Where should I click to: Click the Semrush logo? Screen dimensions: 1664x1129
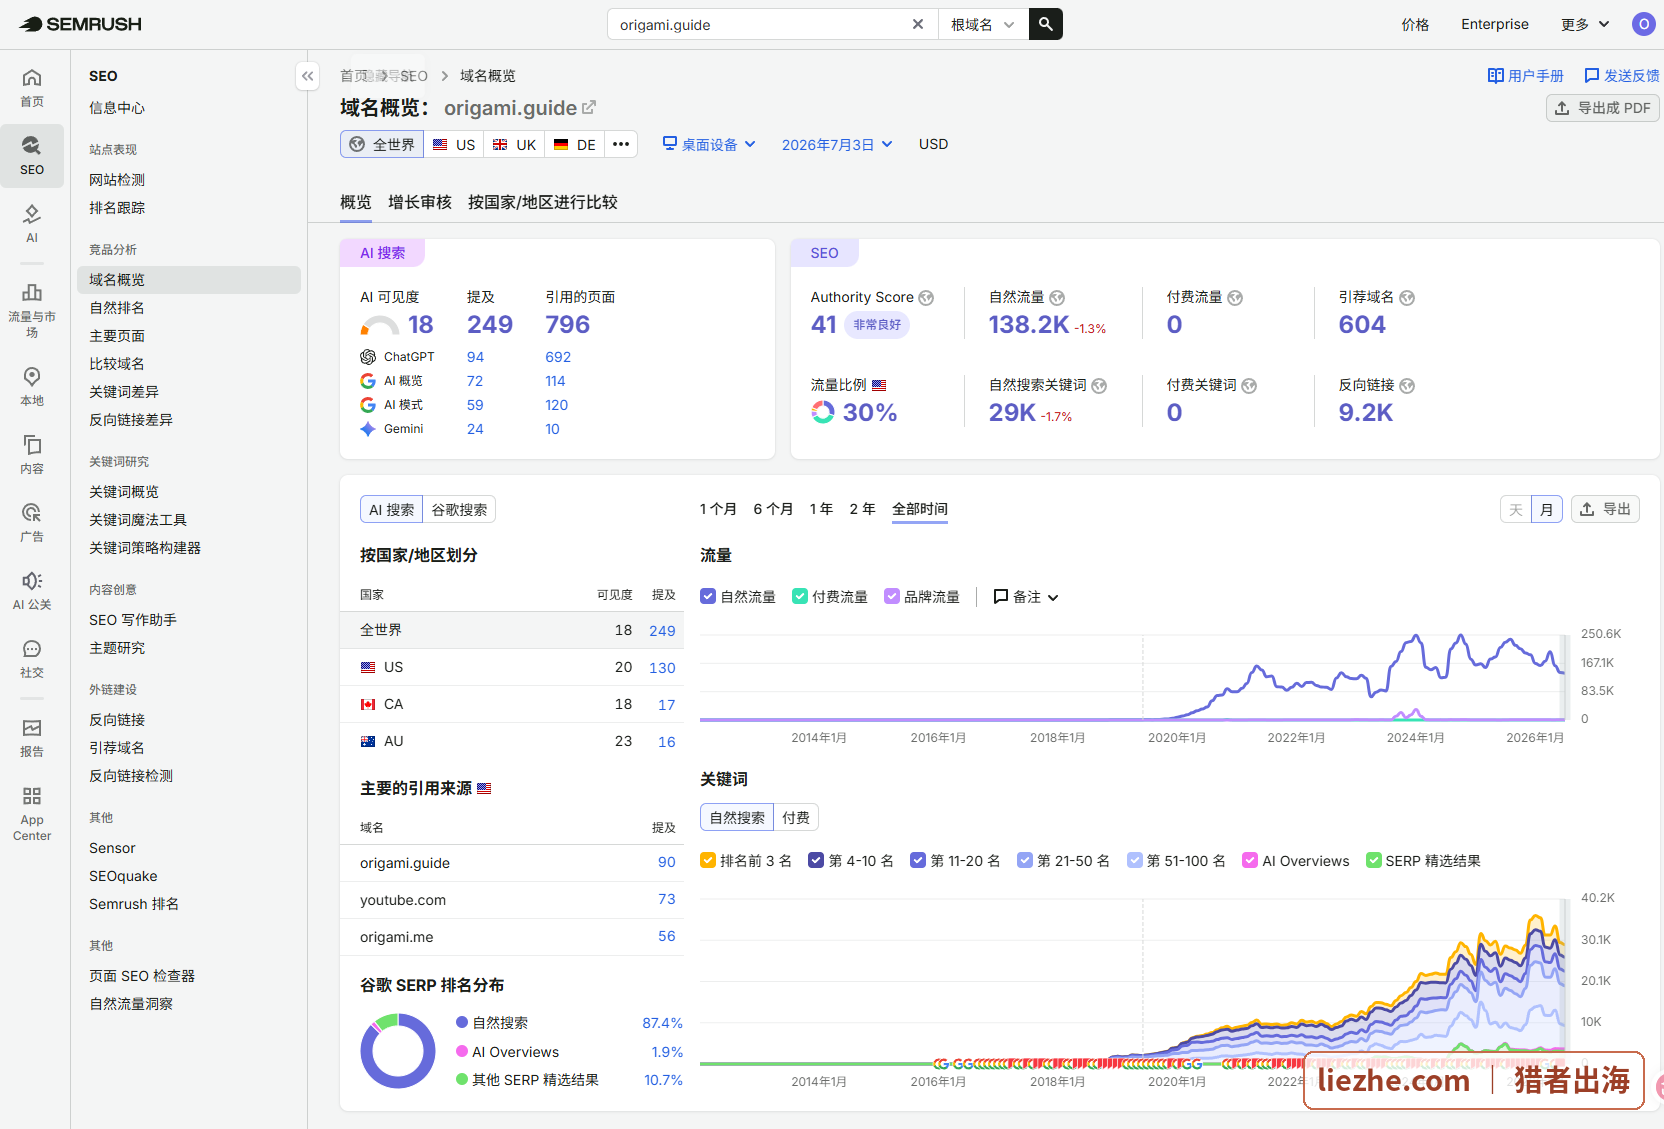(80, 24)
